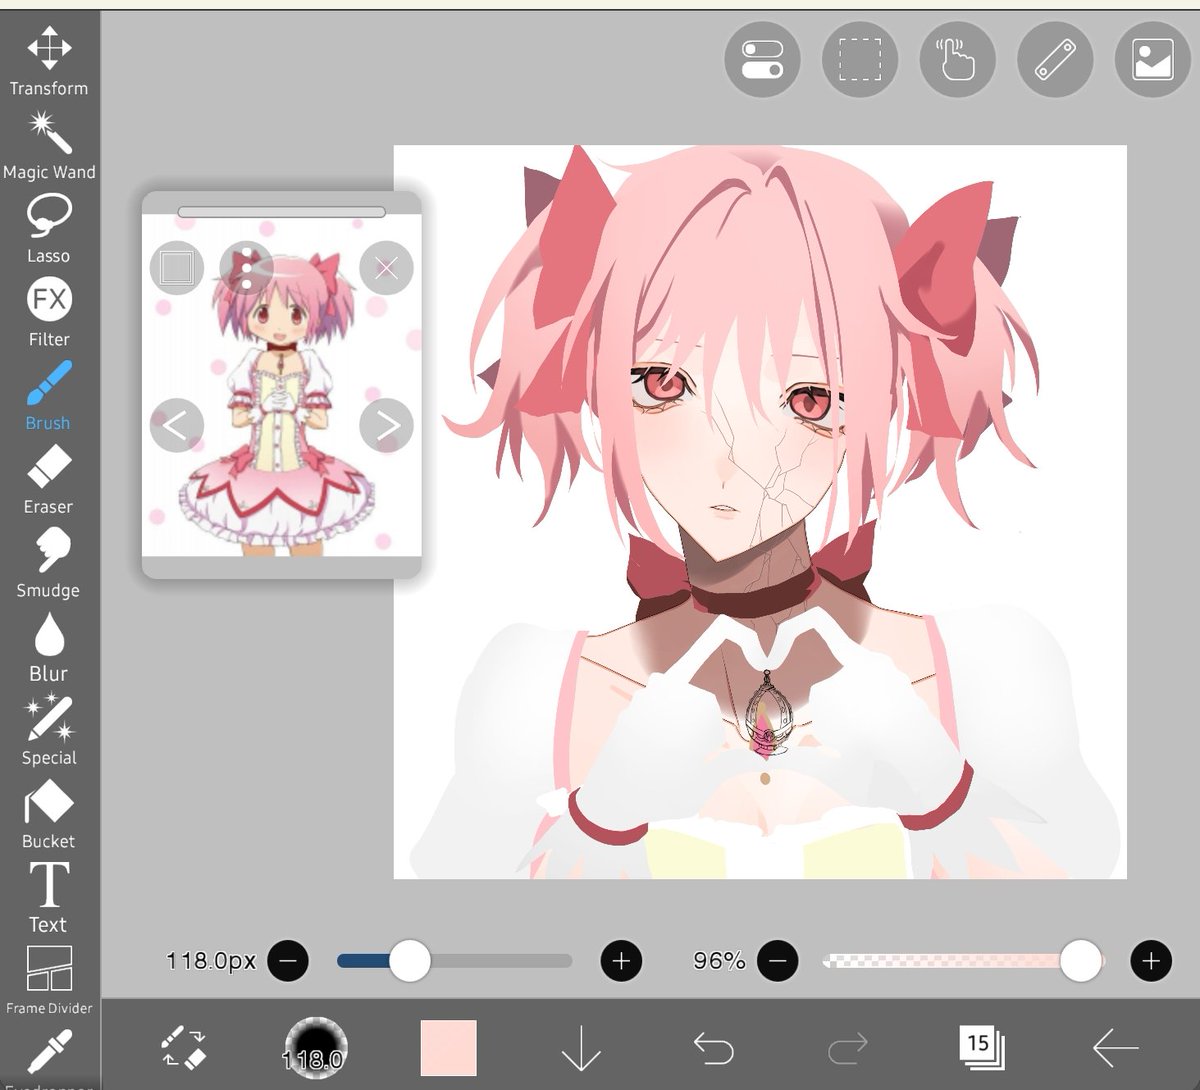
Task: Select the Transform tool
Action: tap(48, 62)
